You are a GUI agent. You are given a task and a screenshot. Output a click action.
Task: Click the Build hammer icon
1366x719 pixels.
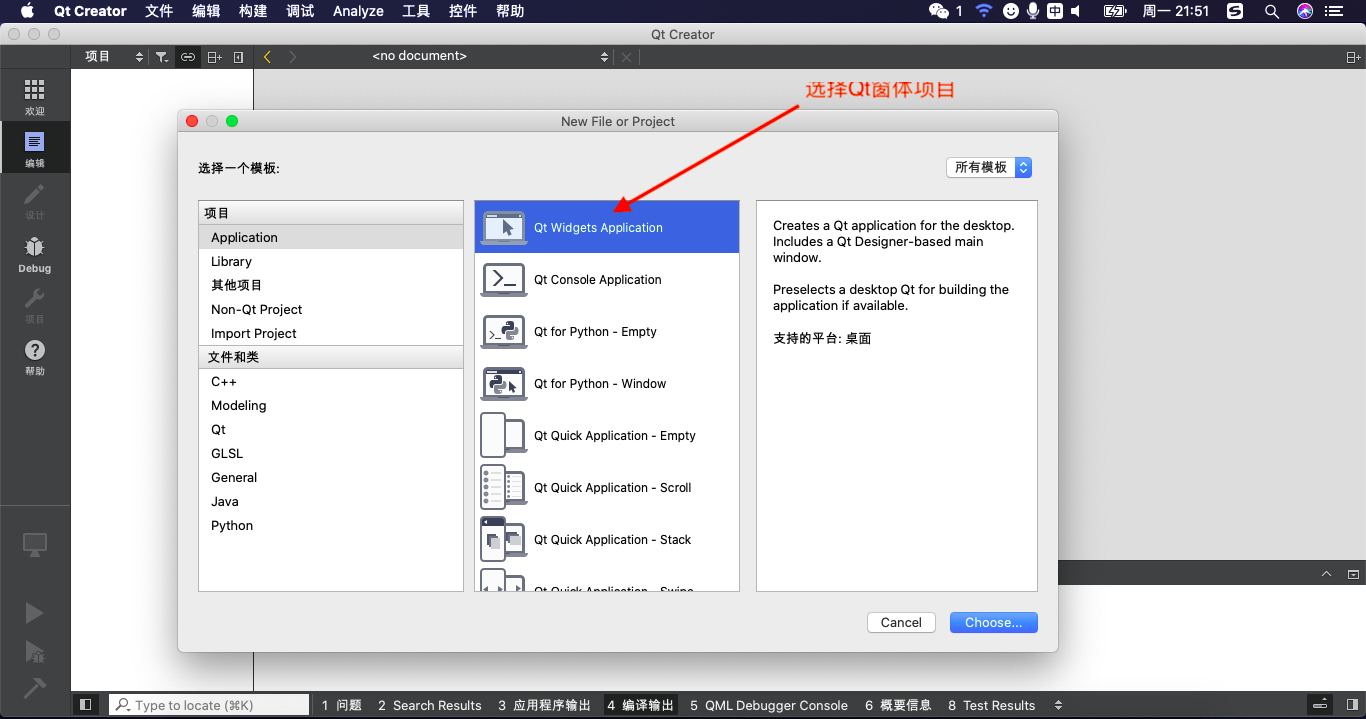35,688
